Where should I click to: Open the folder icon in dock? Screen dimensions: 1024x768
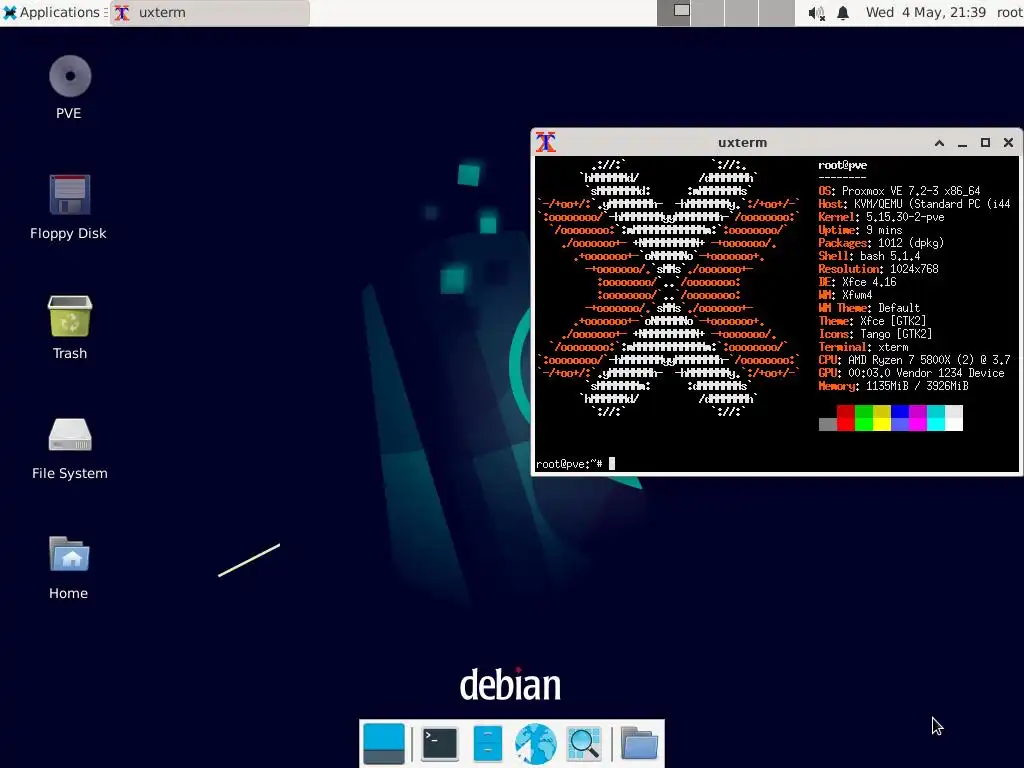click(x=639, y=744)
